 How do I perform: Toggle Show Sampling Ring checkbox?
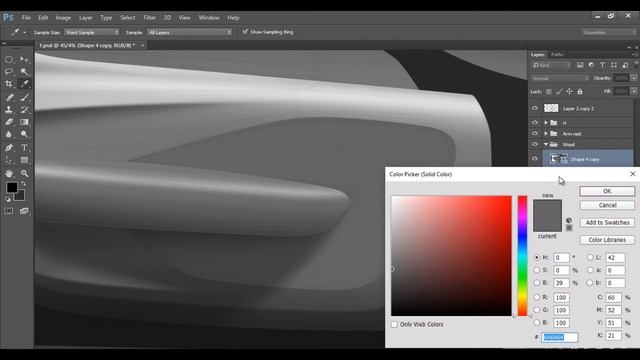coord(245,31)
